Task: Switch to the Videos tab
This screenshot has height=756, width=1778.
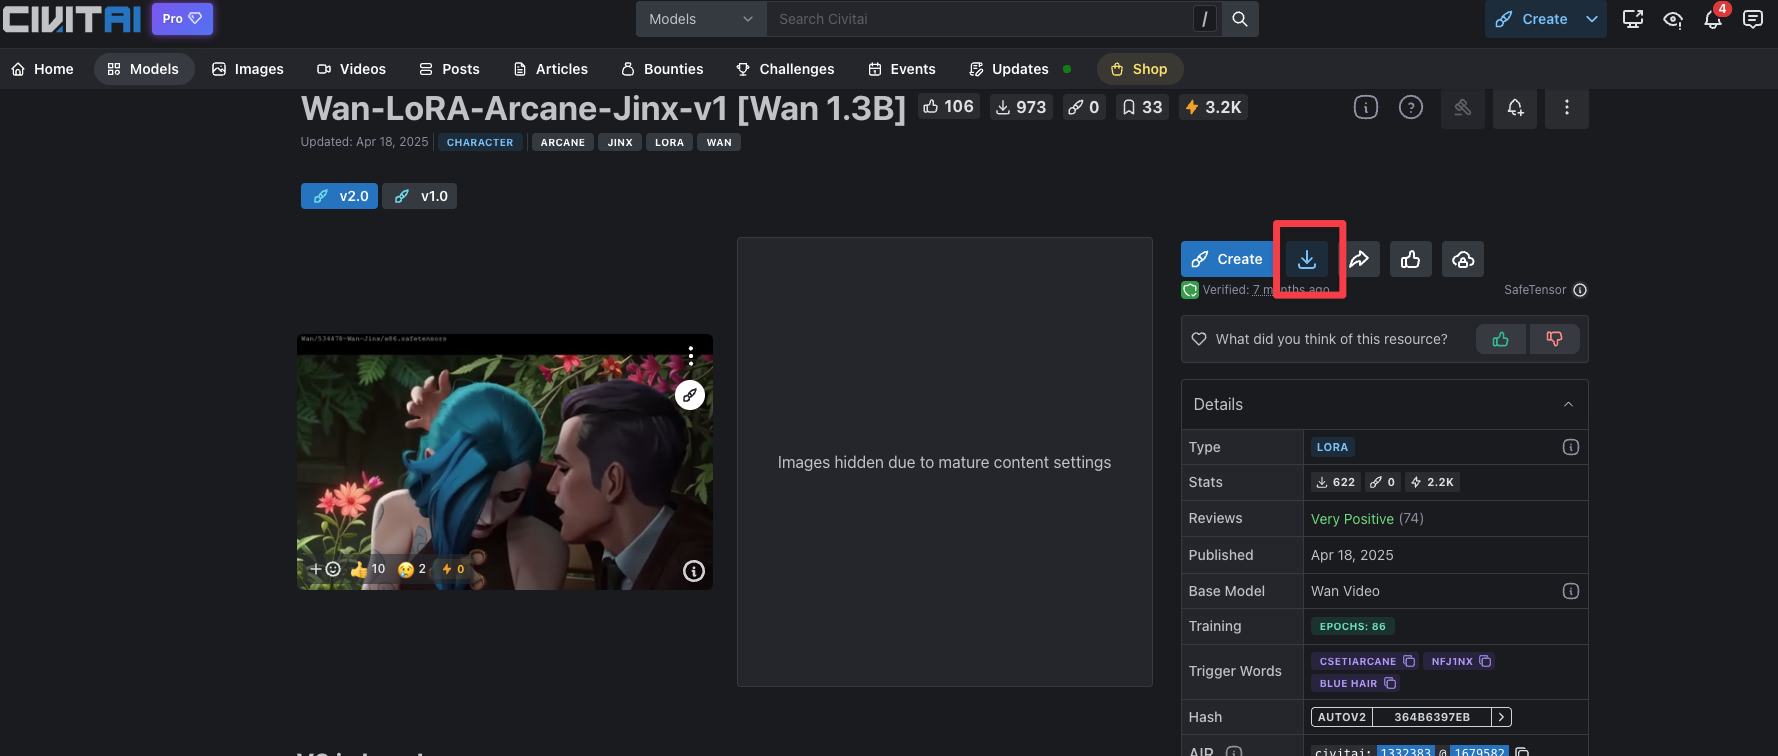Action: pos(351,69)
